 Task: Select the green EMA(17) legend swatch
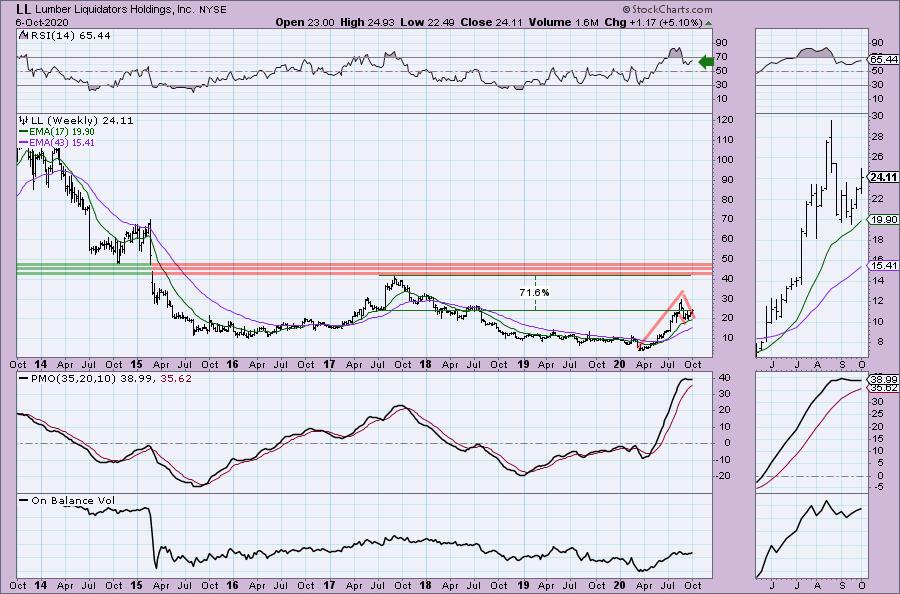[24, 131]
